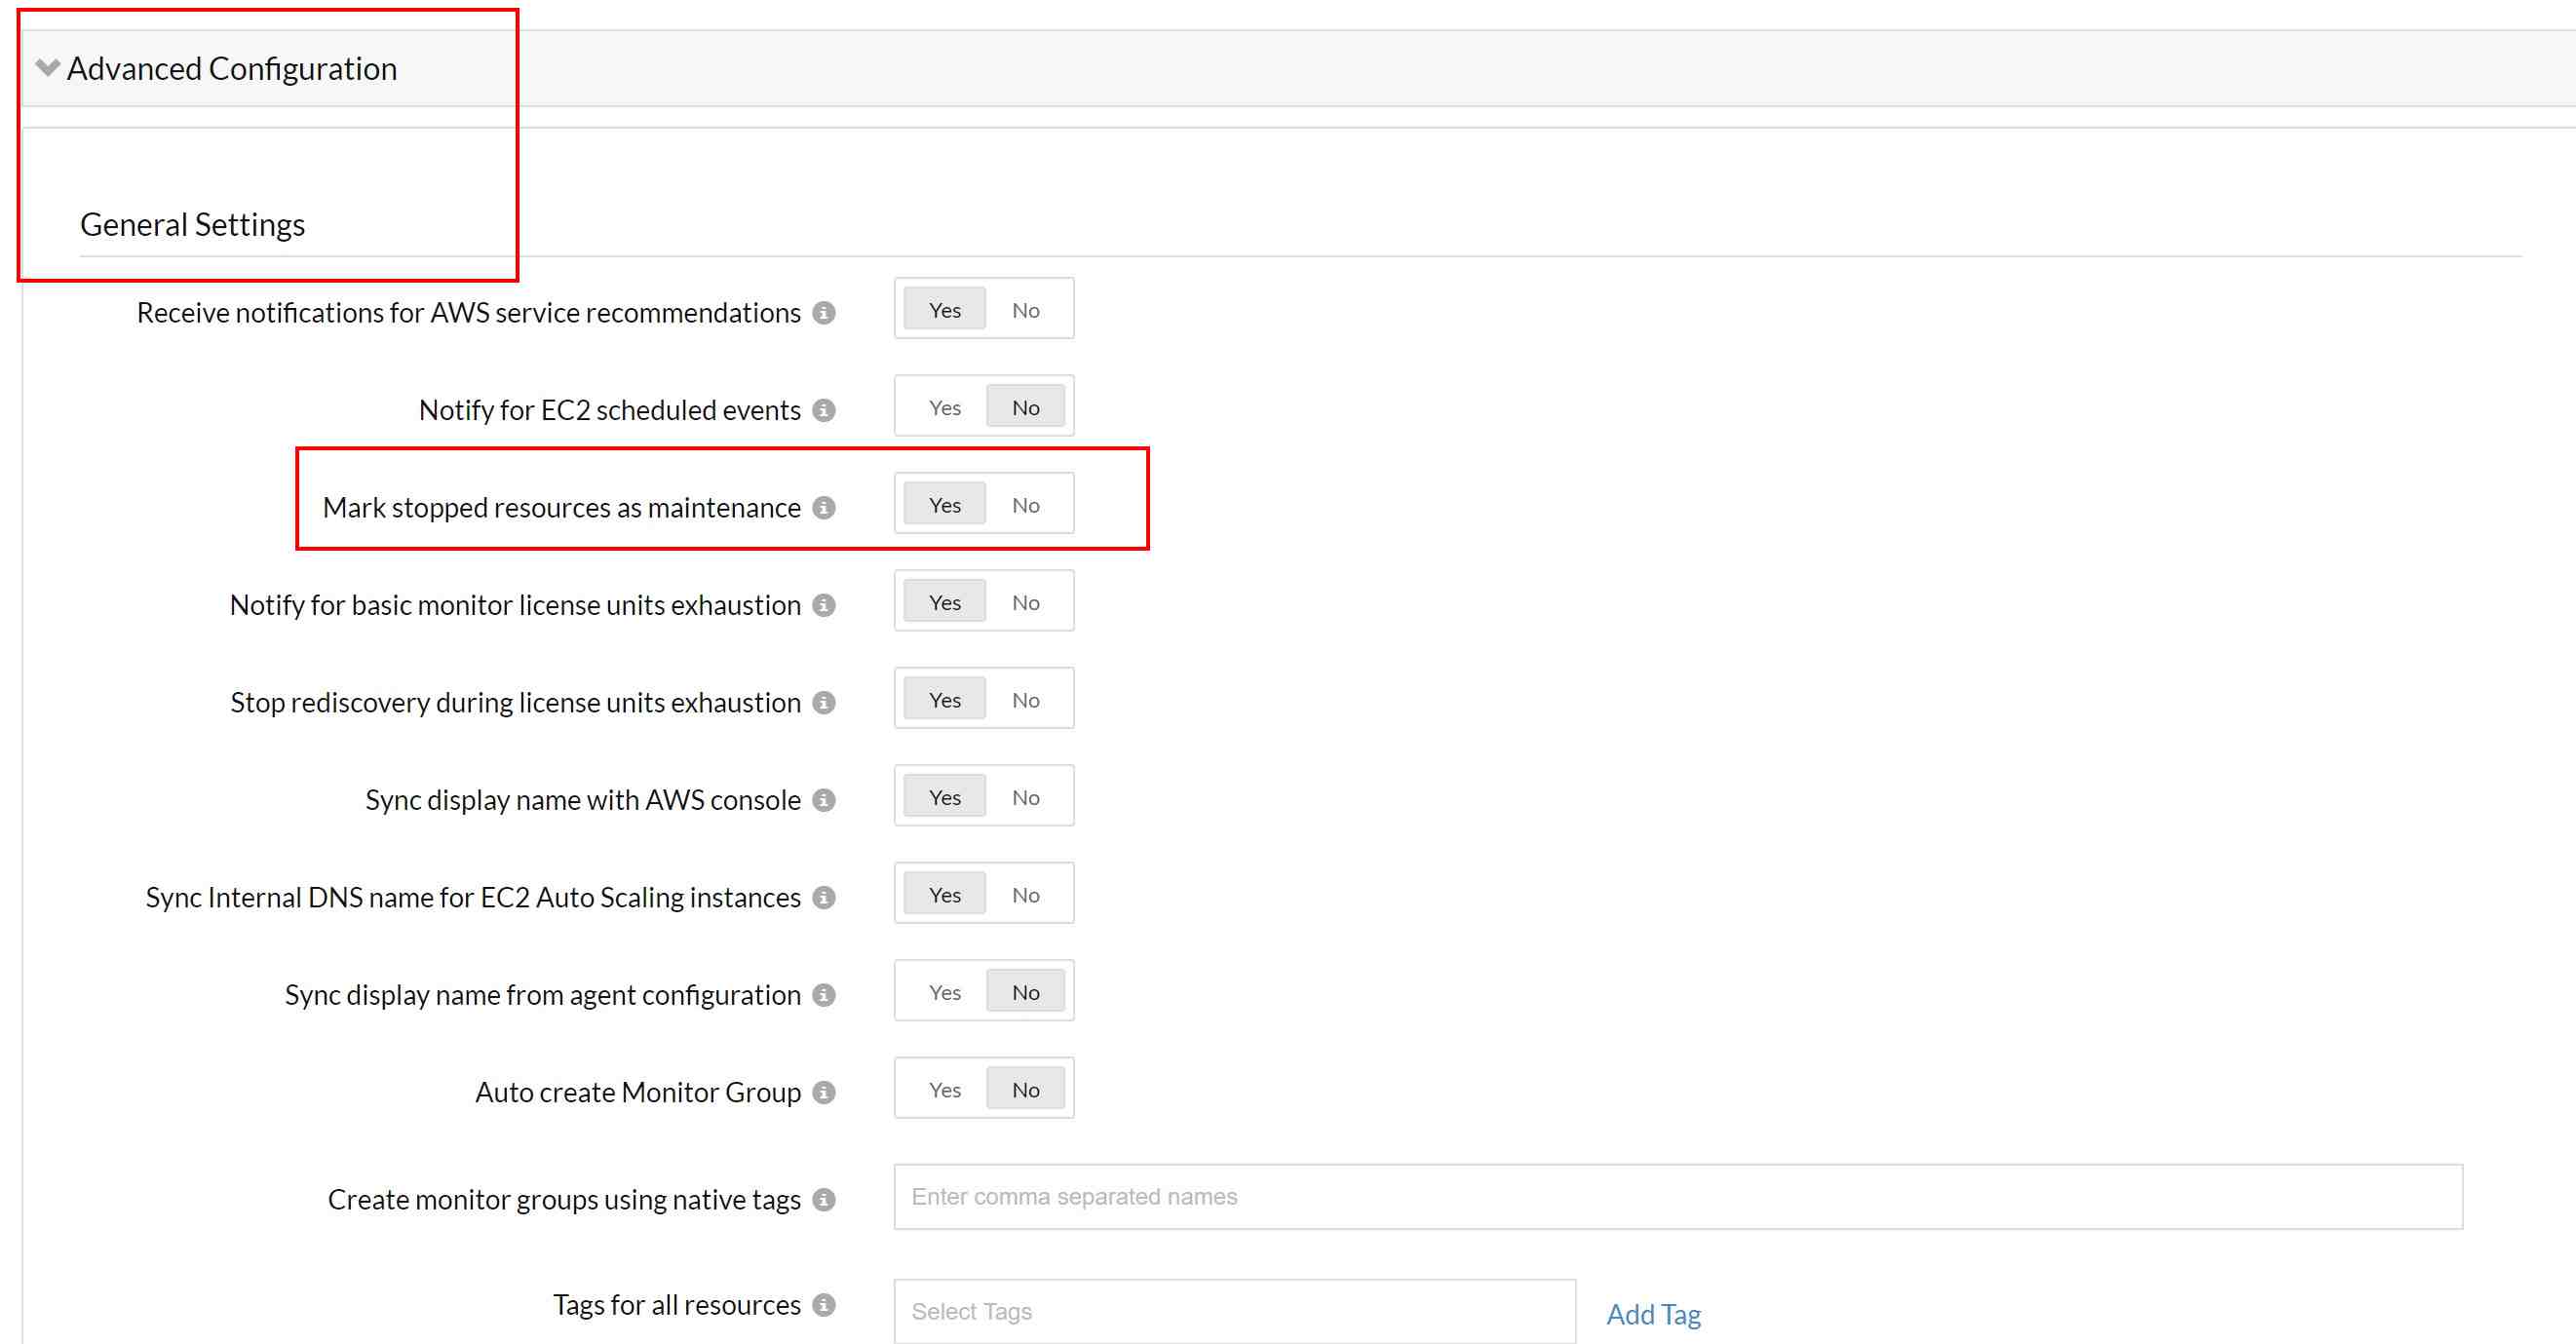Click info icon for Sync Internal DNS name
This screenshot has height=1344, width=2576.
824,898
